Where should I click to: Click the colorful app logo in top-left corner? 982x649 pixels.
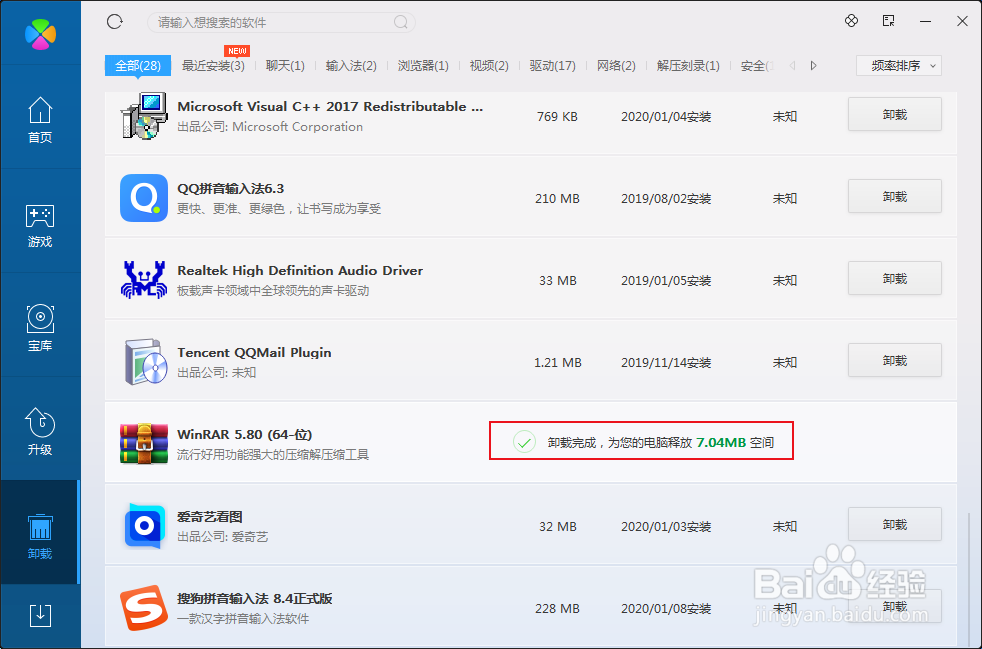40,32
